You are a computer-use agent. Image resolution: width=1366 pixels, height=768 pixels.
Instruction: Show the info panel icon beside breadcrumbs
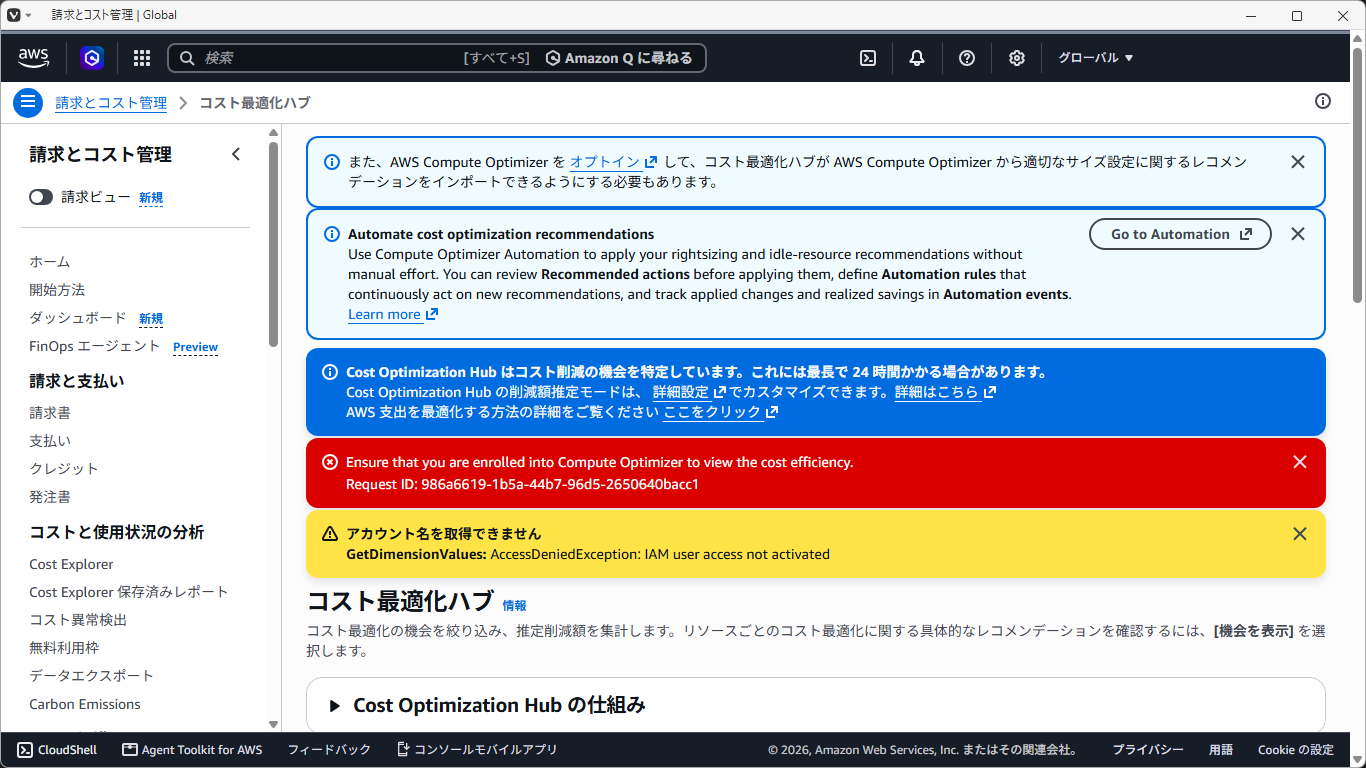click(x=1323, y=101)
